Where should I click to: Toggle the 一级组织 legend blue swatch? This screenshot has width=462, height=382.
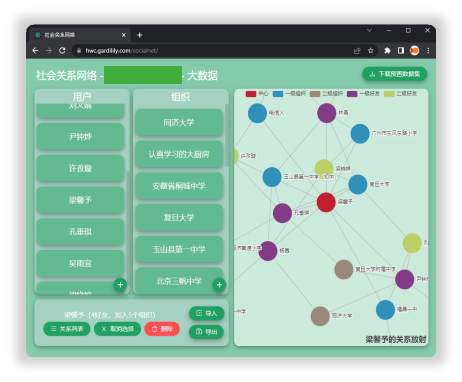point(278,94)
